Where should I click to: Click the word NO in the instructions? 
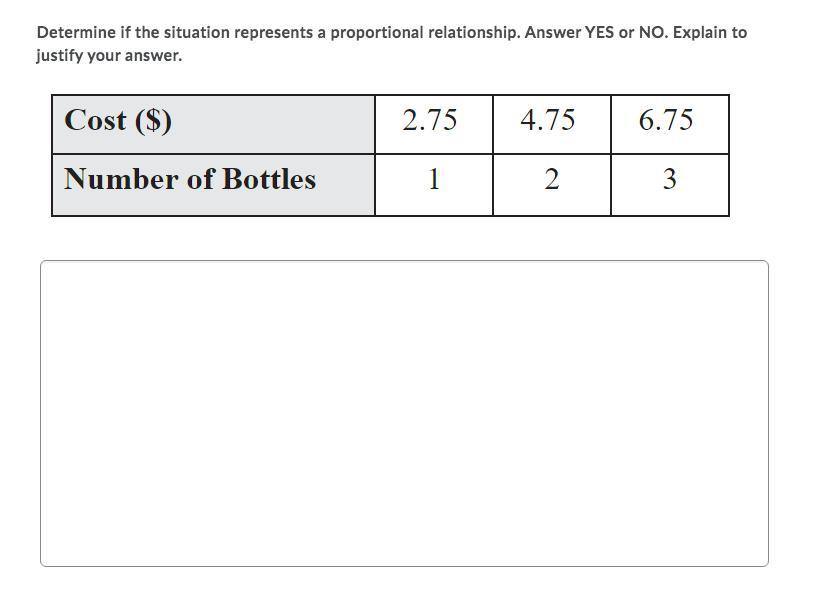[653, 32]
